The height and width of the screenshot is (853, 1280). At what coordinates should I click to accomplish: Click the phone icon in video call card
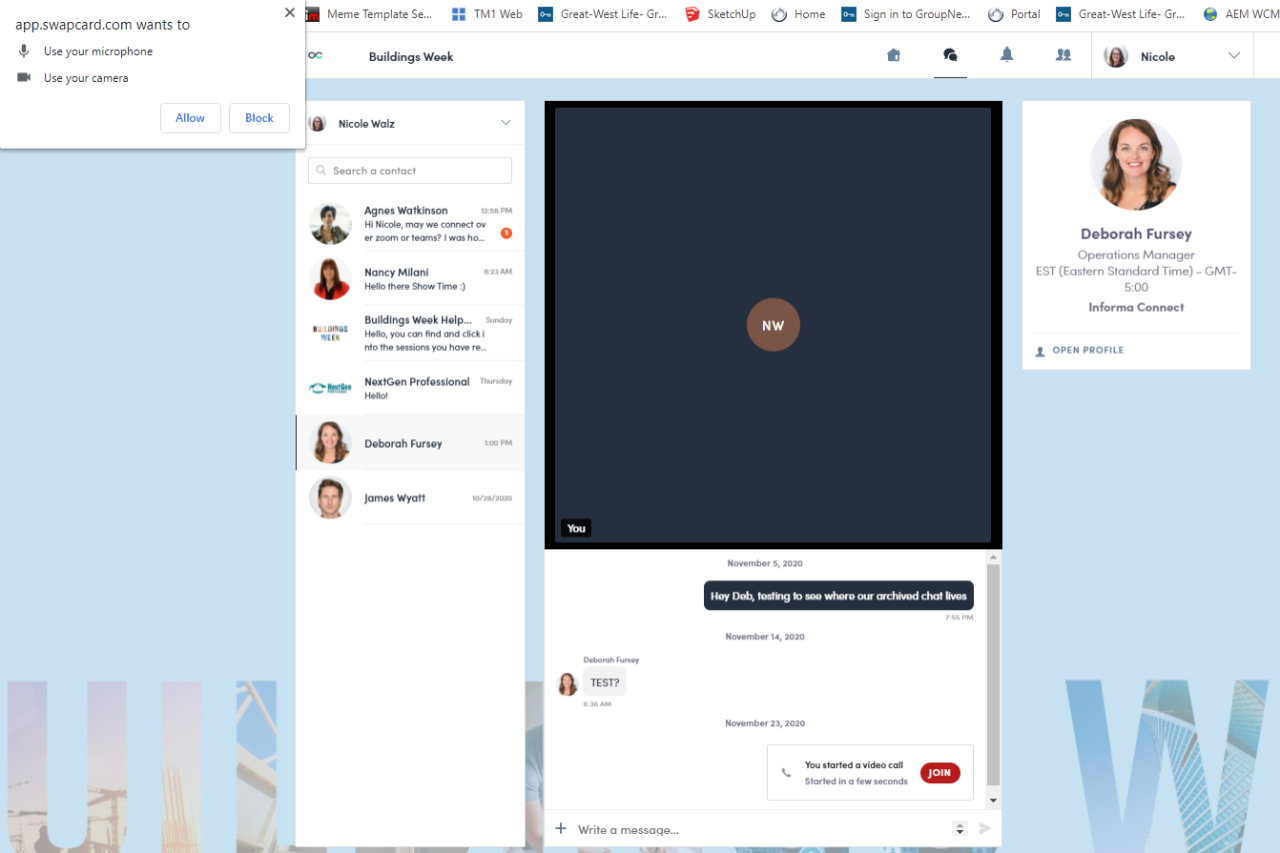(786, 773)
